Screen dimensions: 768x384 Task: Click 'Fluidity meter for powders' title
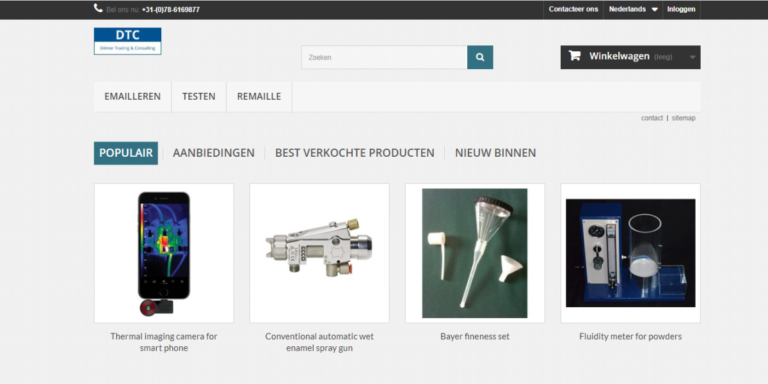[x=630, y=336]
